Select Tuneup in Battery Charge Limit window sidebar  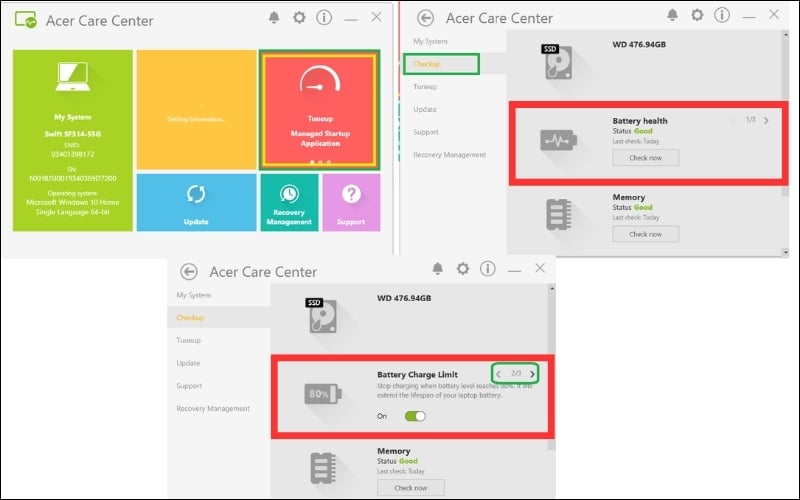pos(188,340)
